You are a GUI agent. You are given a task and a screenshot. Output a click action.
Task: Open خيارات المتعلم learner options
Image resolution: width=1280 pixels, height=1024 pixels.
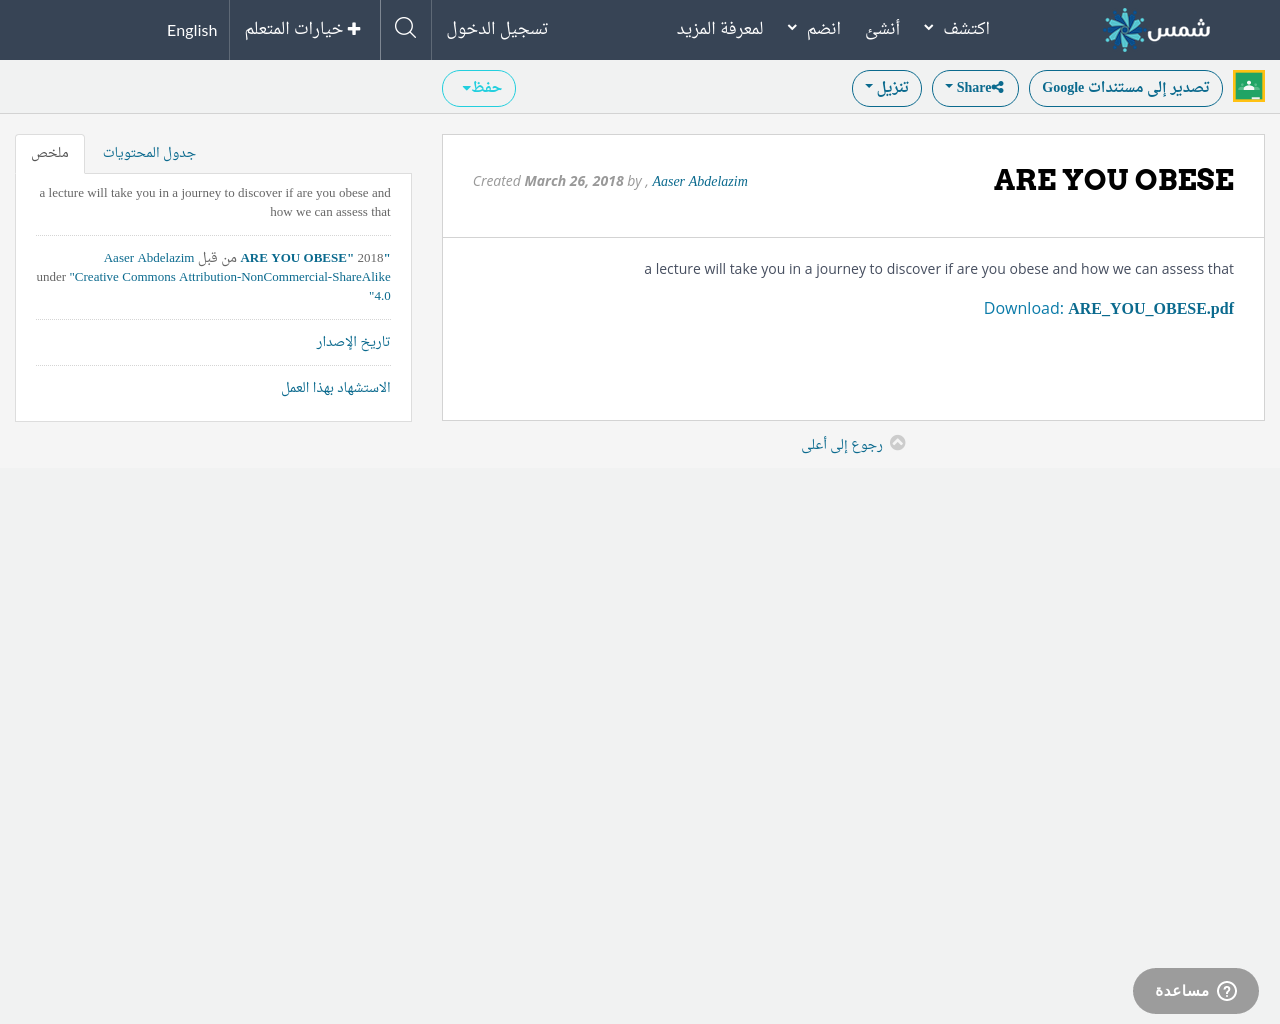pos(303,29)
